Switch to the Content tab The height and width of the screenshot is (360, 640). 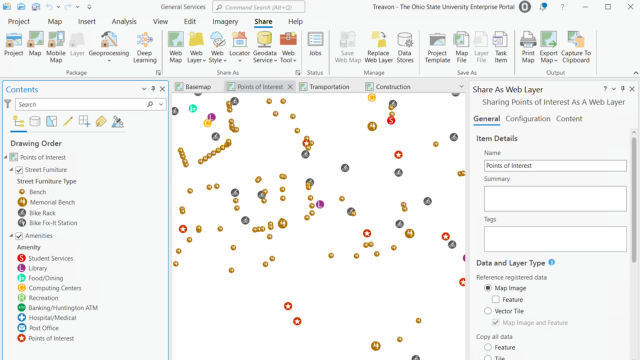[569, 119]
